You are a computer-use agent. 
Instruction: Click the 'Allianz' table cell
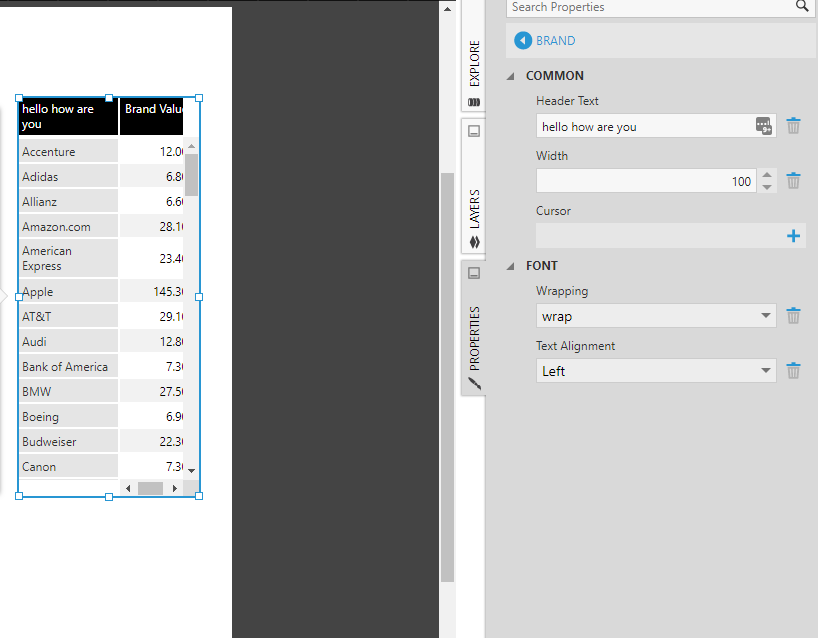[x=68, y=201]
